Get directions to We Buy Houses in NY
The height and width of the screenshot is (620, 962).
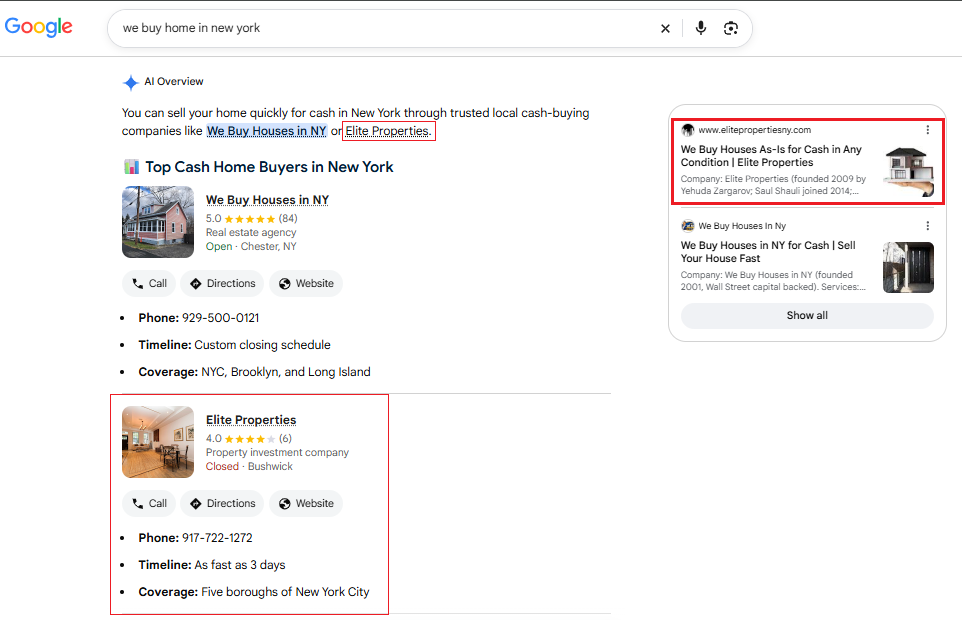[222, 283]
